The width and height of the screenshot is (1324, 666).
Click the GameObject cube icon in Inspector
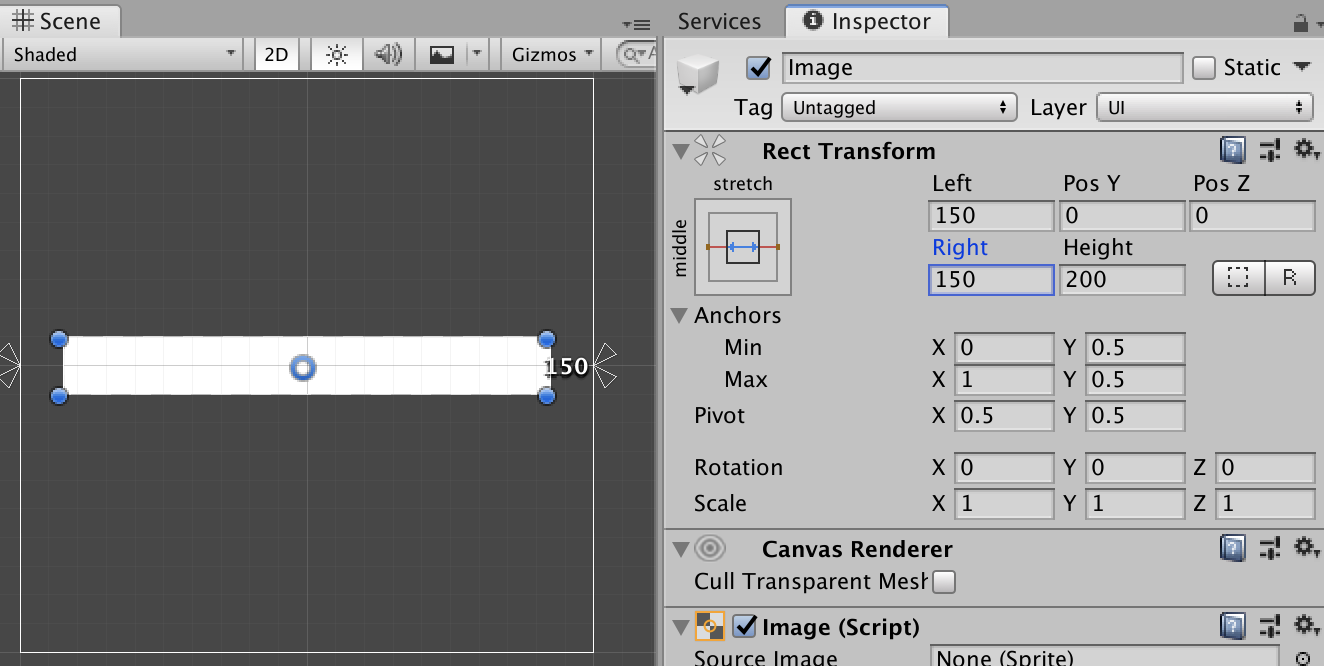pyautogui.click(x=697, y=73)
